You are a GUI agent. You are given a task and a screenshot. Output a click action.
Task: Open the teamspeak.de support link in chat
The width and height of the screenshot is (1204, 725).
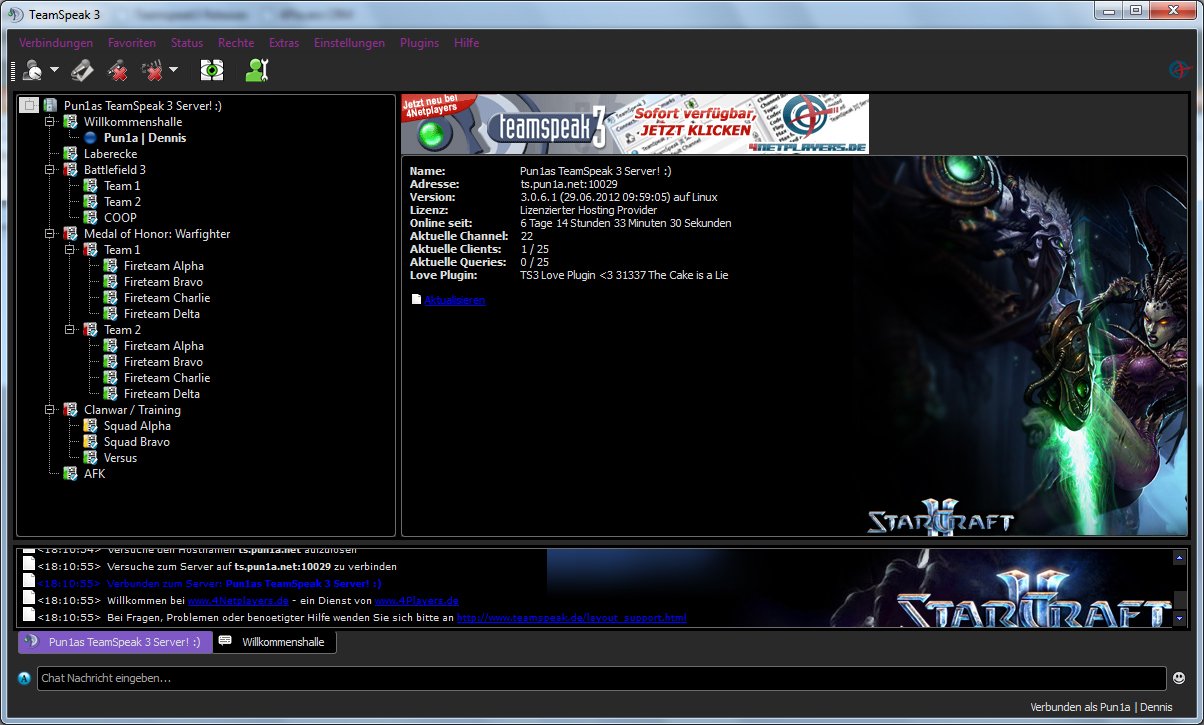click(x=571, y=618)
